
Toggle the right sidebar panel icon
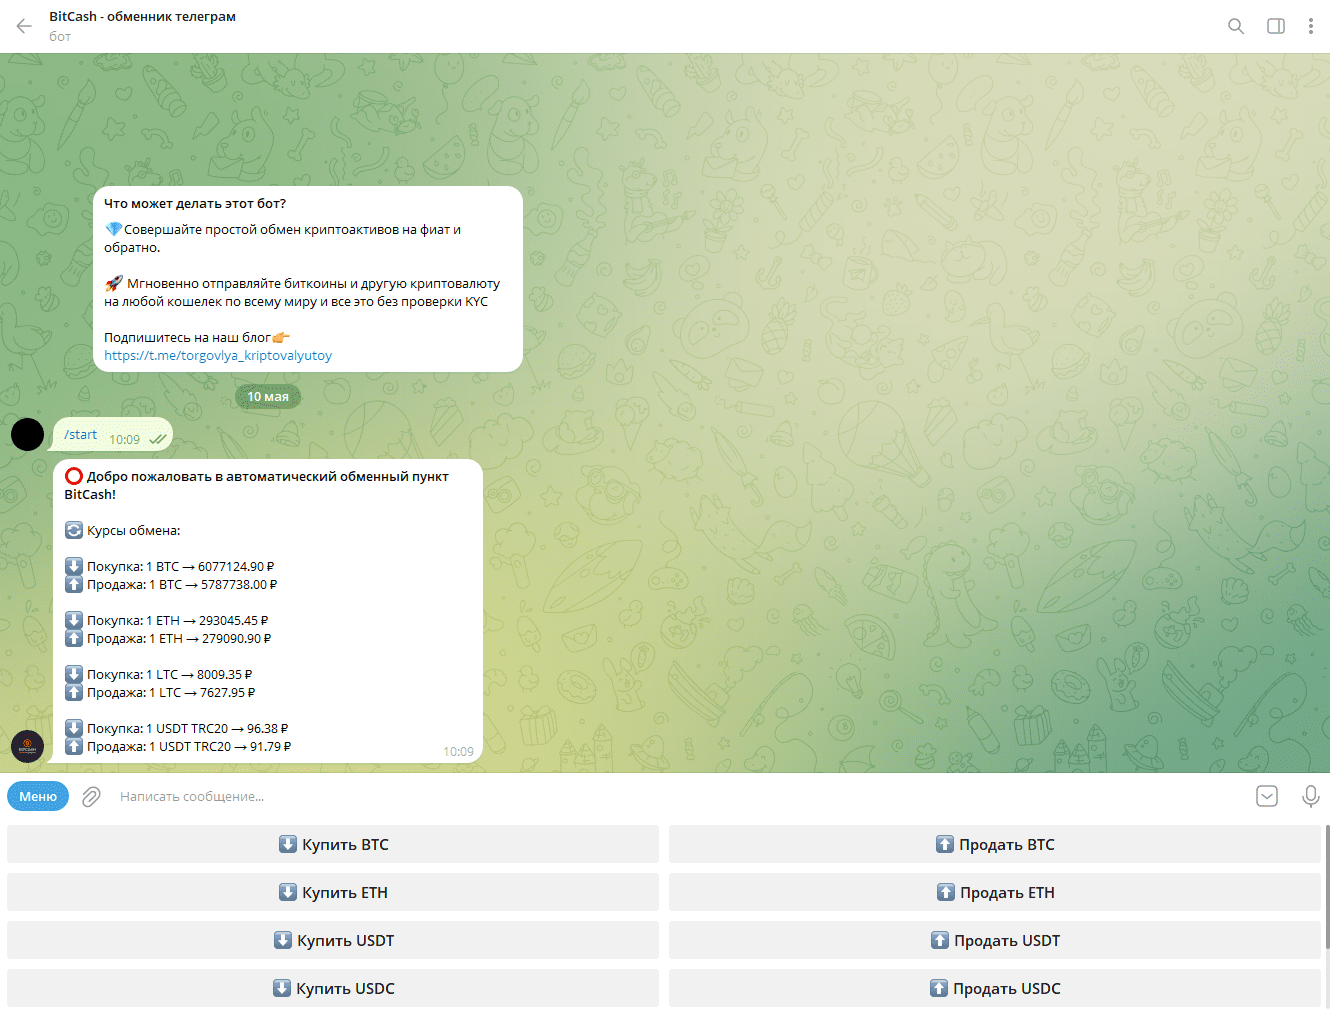coord(1276,26)
